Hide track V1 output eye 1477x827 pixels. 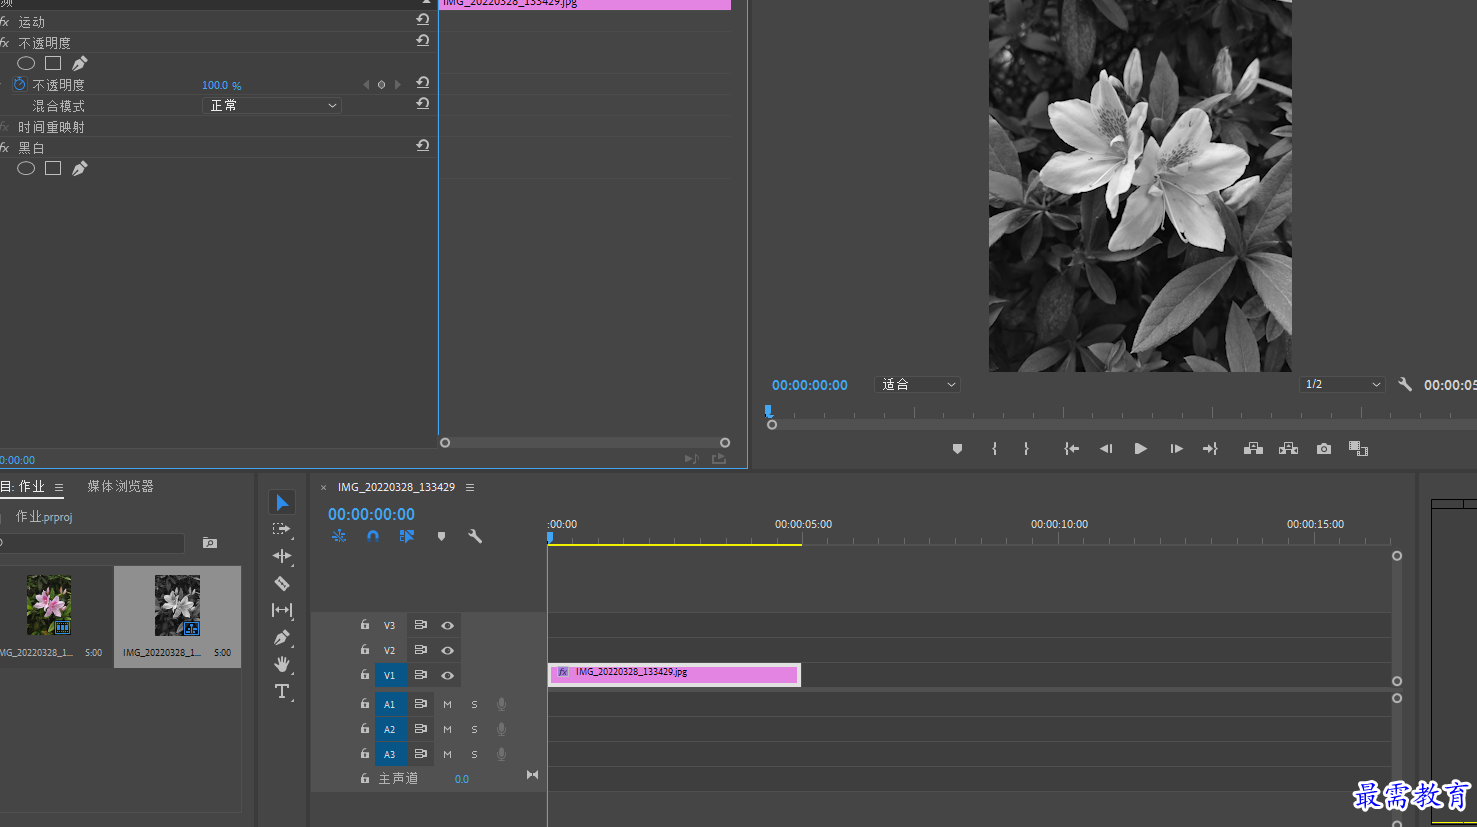coord(448,675)
